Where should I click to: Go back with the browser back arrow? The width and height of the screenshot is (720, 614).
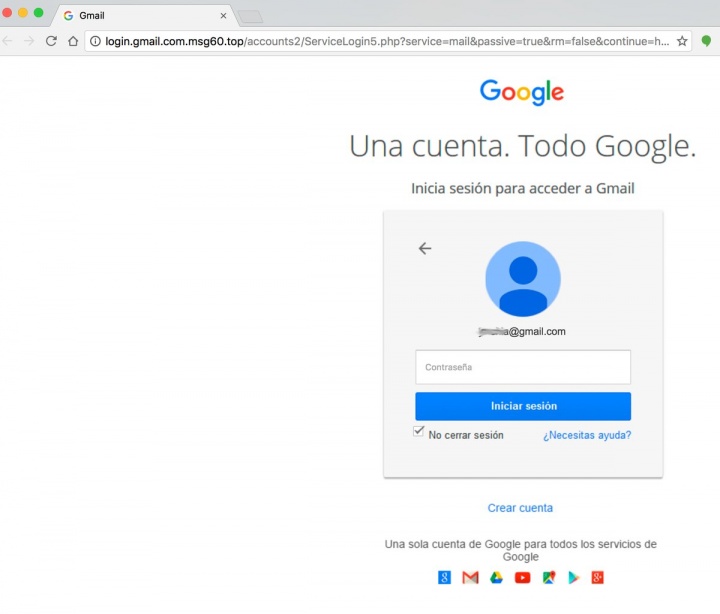pos(7,41)
